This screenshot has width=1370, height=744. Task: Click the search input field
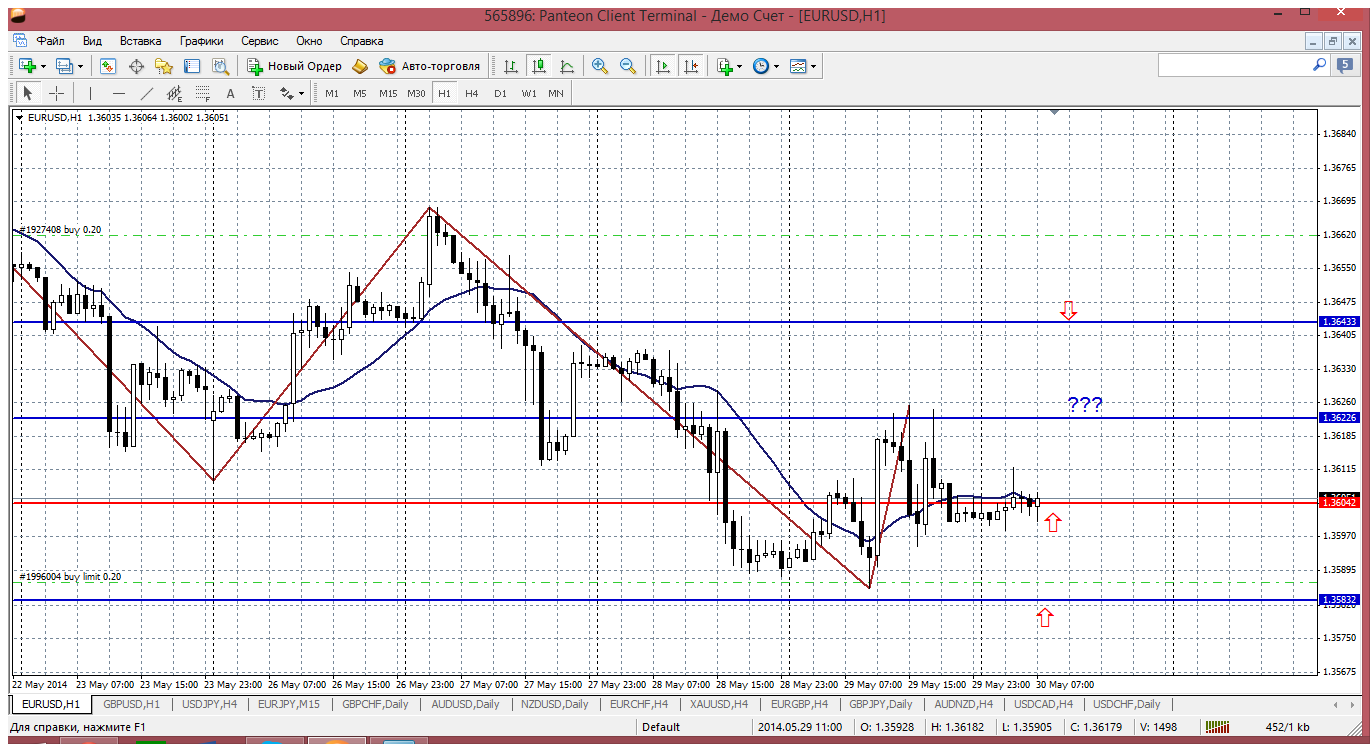[1235, 65]
